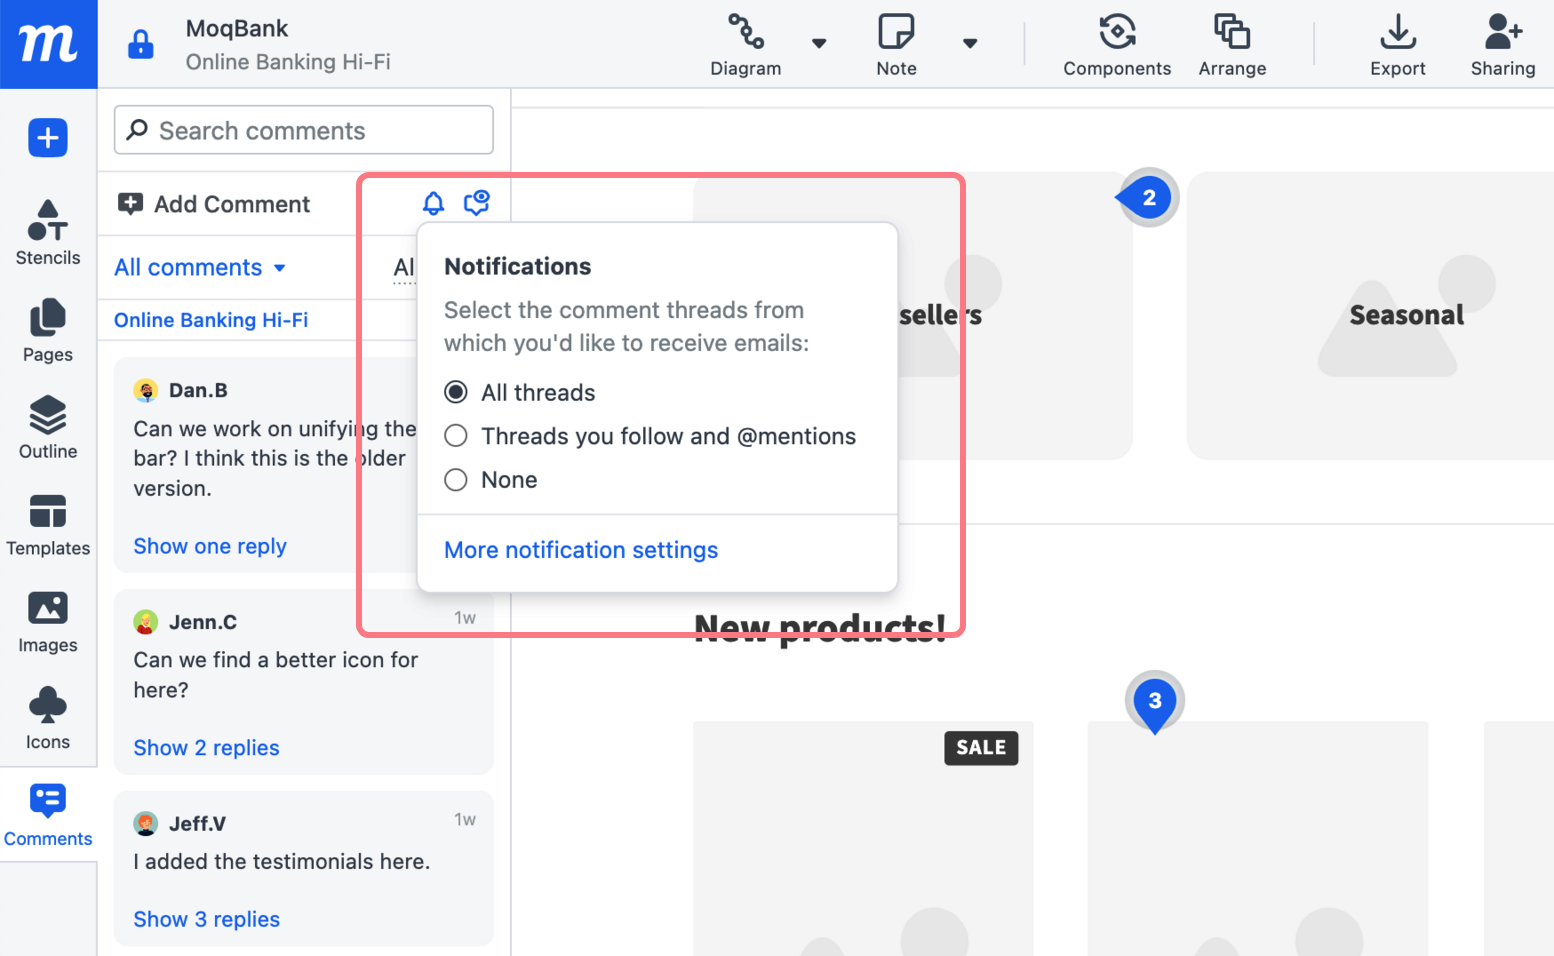
Task: Open Sharing settings
Action: [x=1502, y=44]
